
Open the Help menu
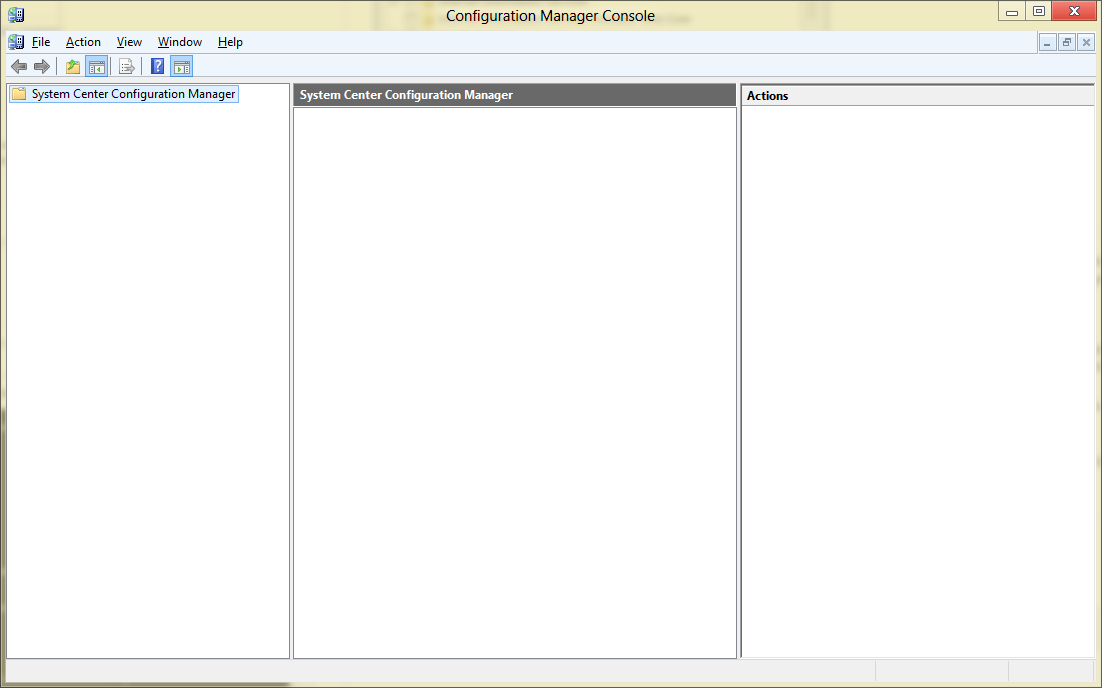point(230,42)
